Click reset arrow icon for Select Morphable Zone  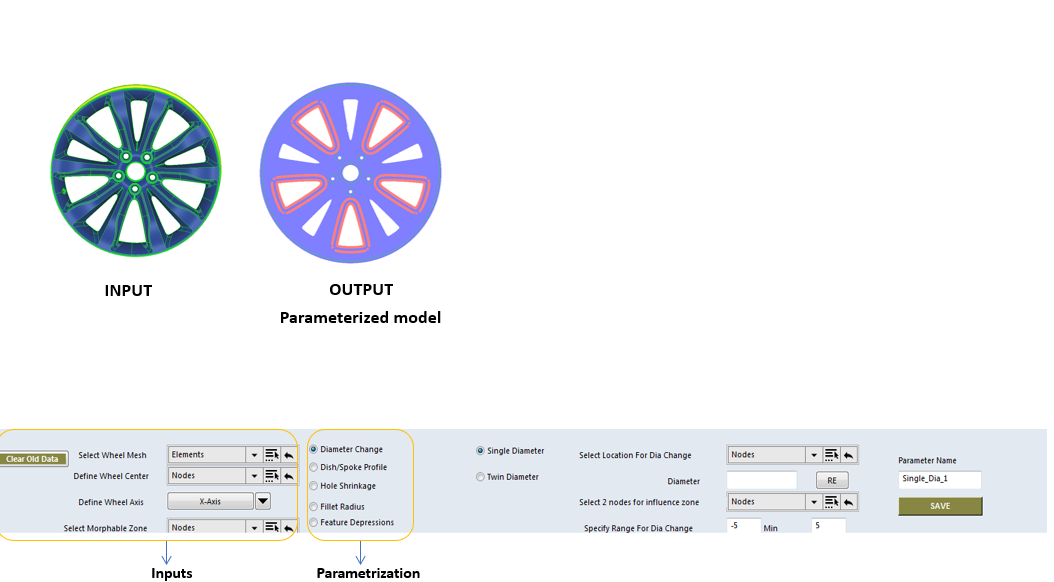tap(288, 528)
